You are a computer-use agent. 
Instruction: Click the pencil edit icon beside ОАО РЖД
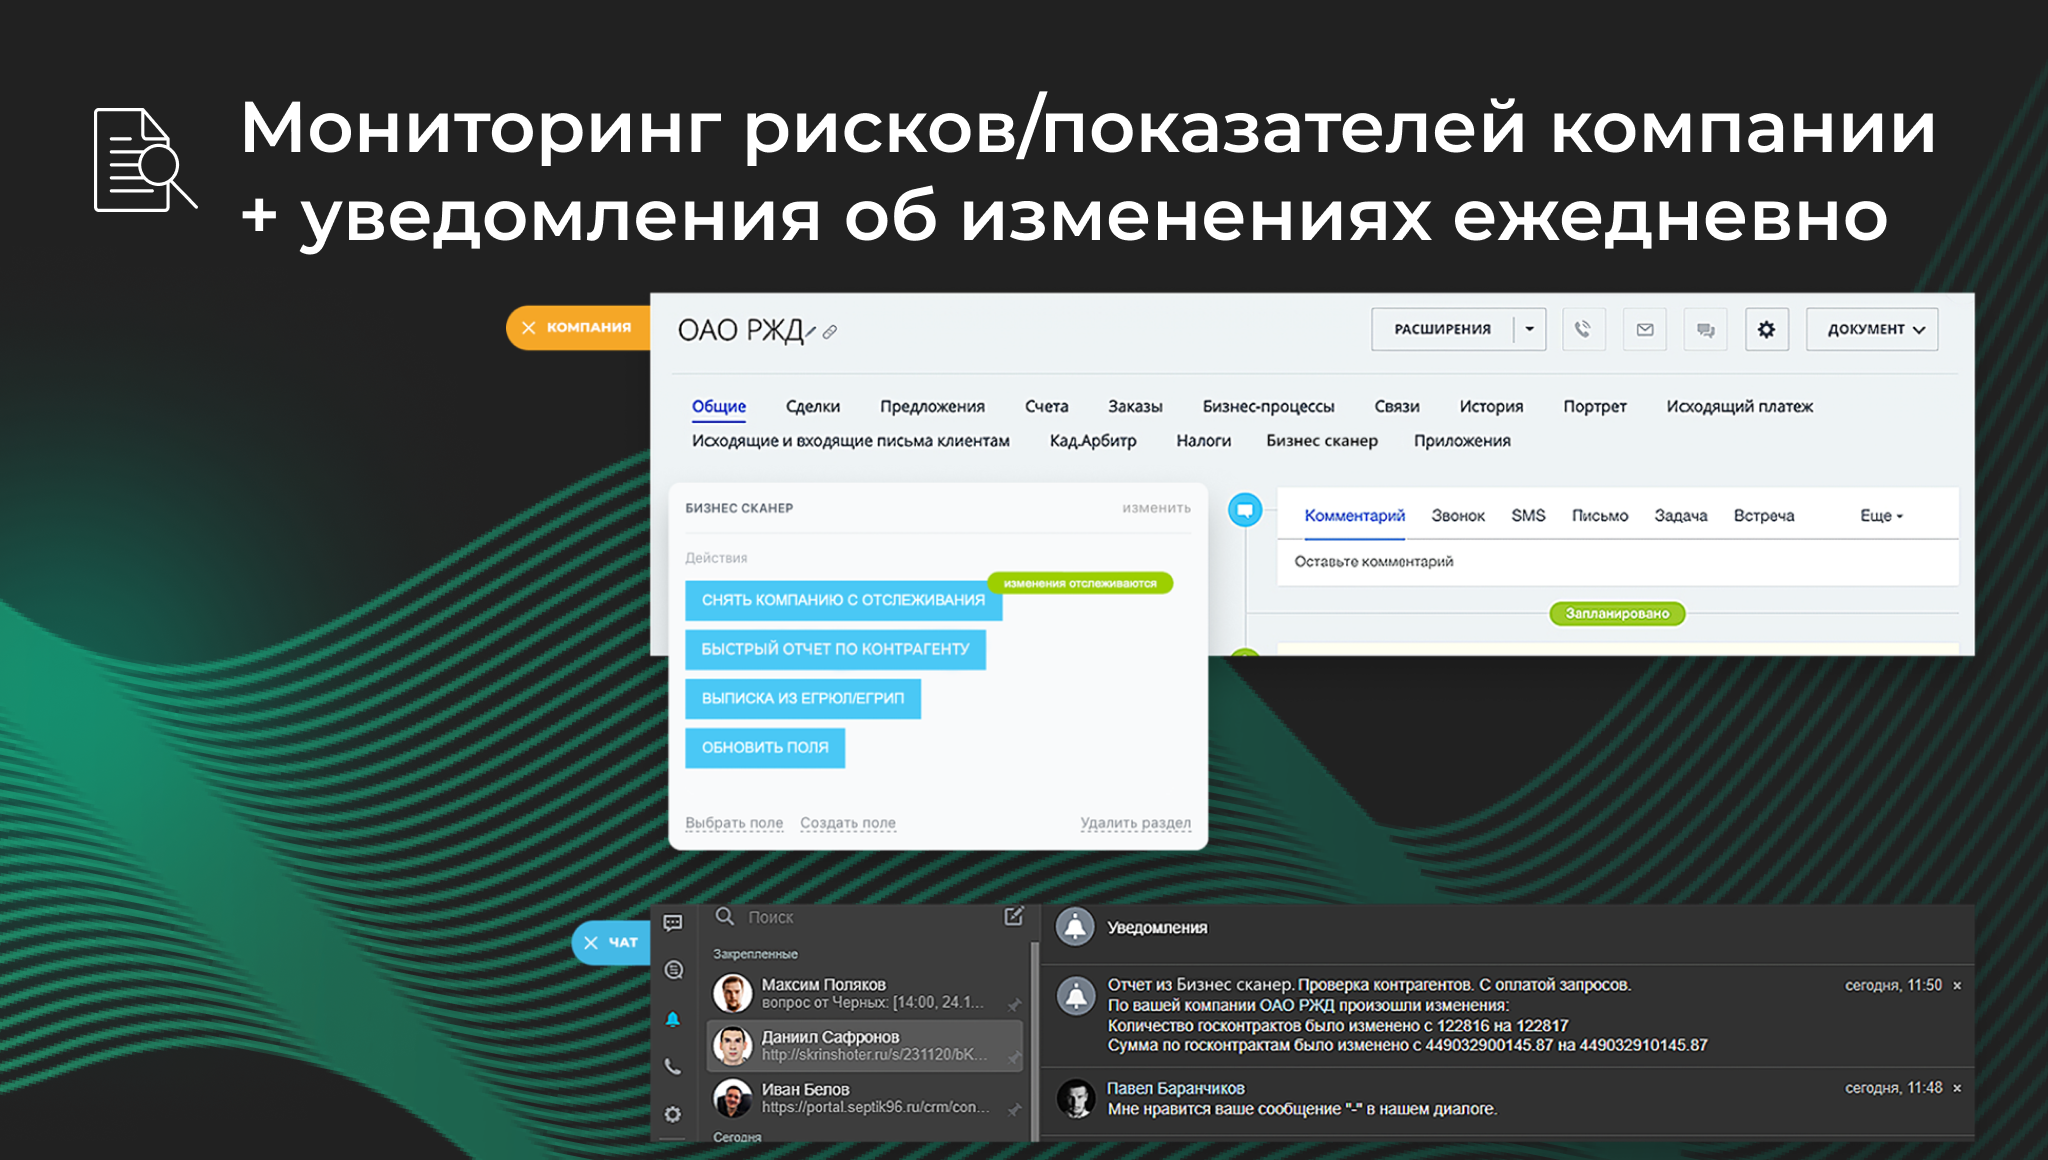pos(811,331)
